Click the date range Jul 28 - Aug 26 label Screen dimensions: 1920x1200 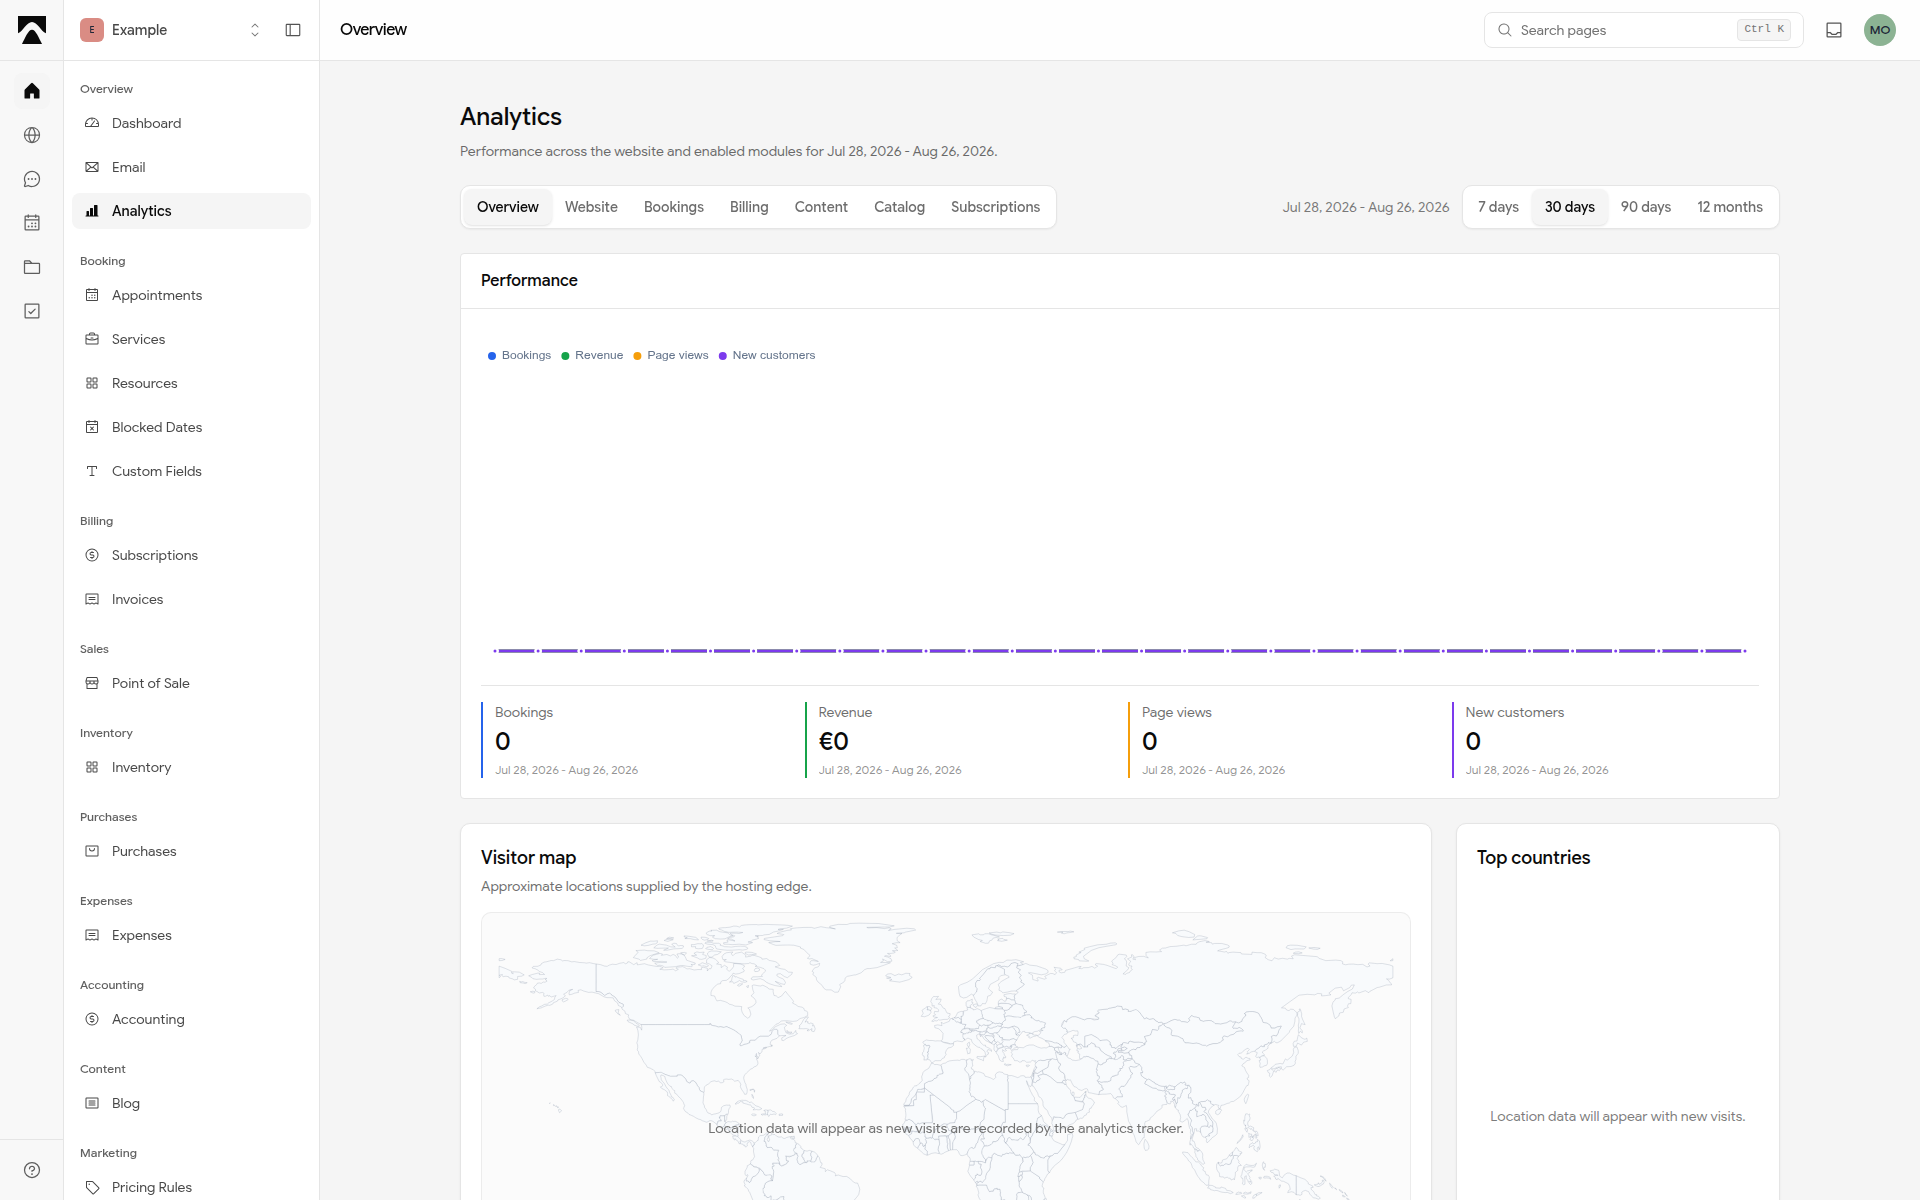pos(1365,207)
